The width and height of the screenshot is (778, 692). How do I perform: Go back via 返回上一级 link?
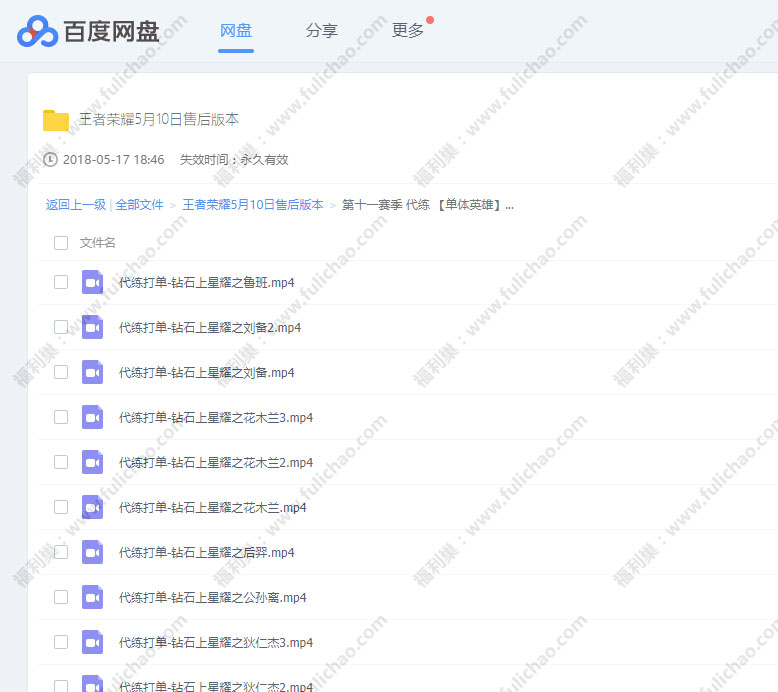(x=76, y=205)
